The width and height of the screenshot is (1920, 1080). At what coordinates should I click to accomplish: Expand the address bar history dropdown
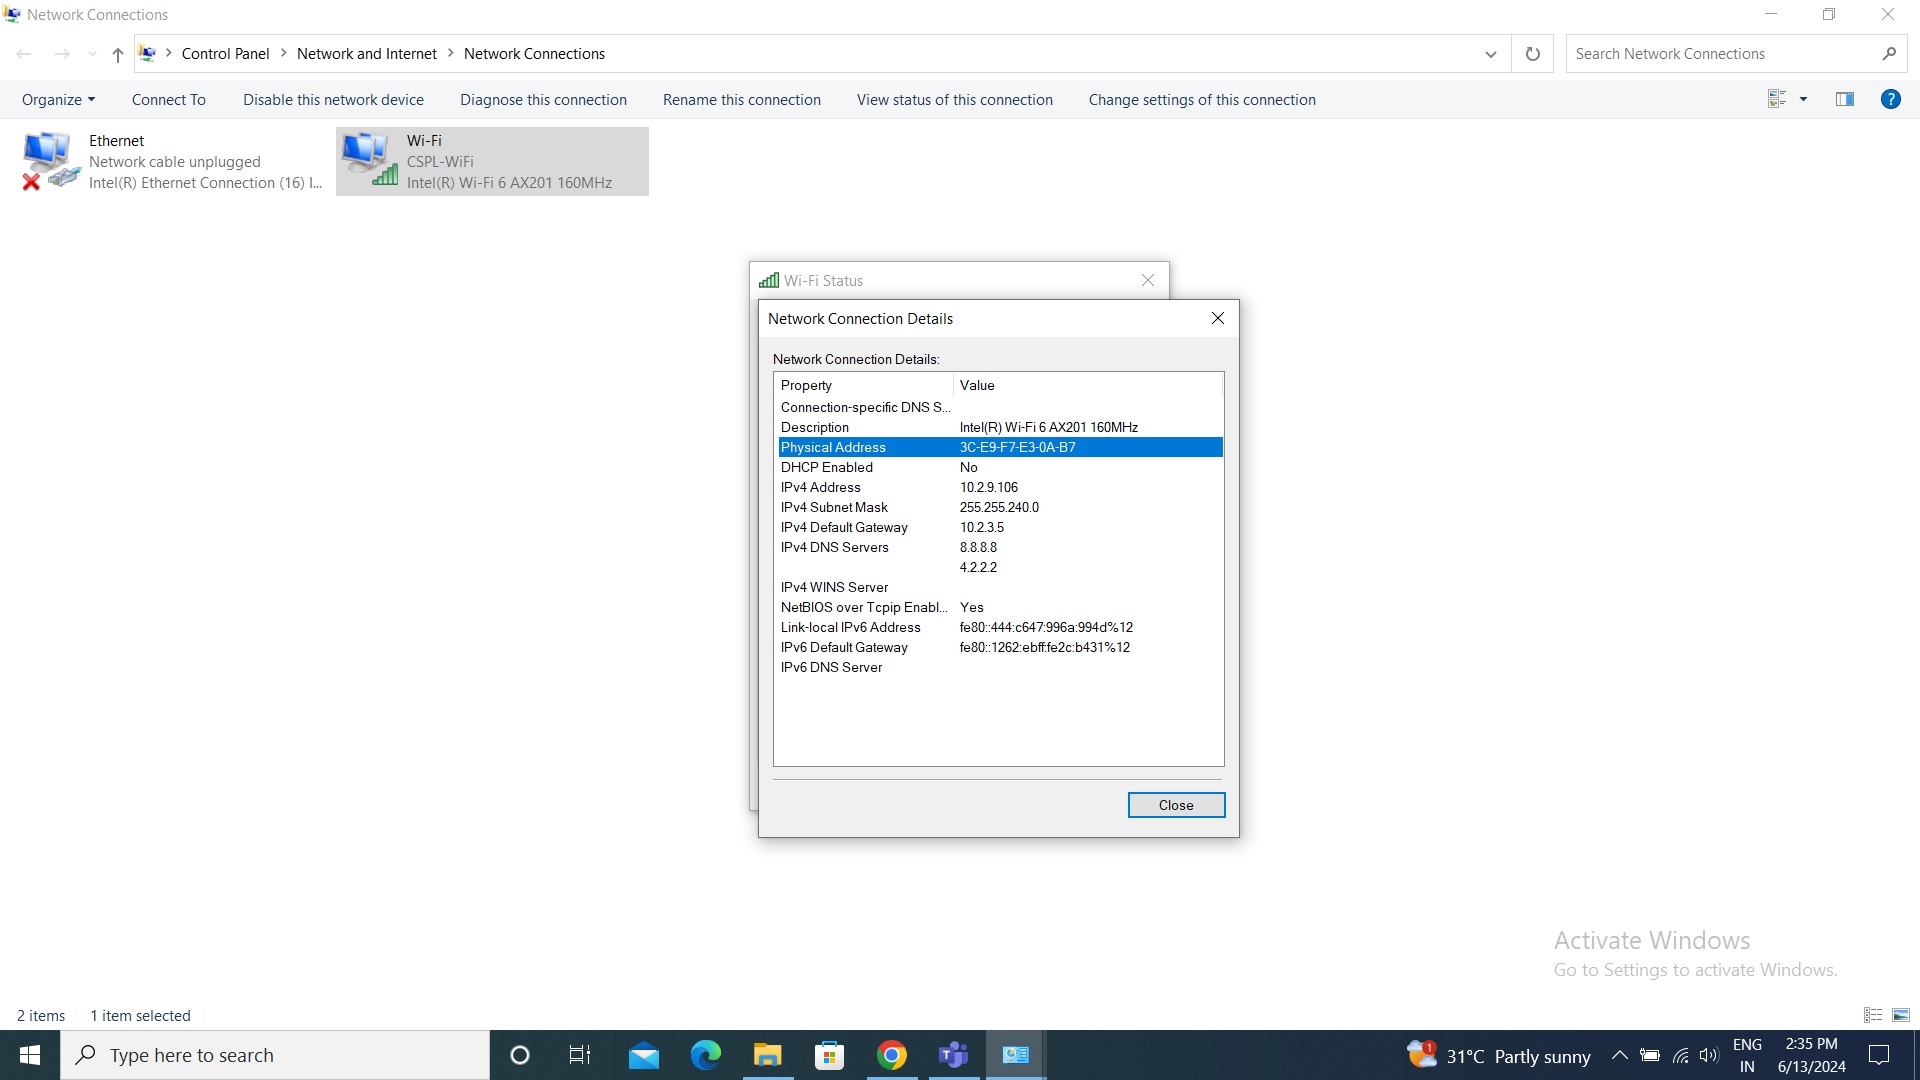pos(1491,54)
